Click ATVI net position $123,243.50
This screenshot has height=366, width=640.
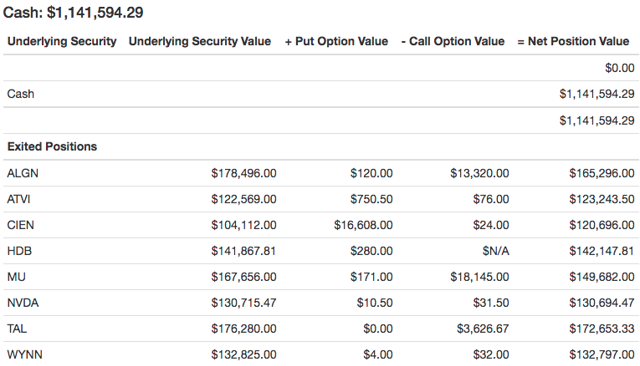[x=602, y=199]
